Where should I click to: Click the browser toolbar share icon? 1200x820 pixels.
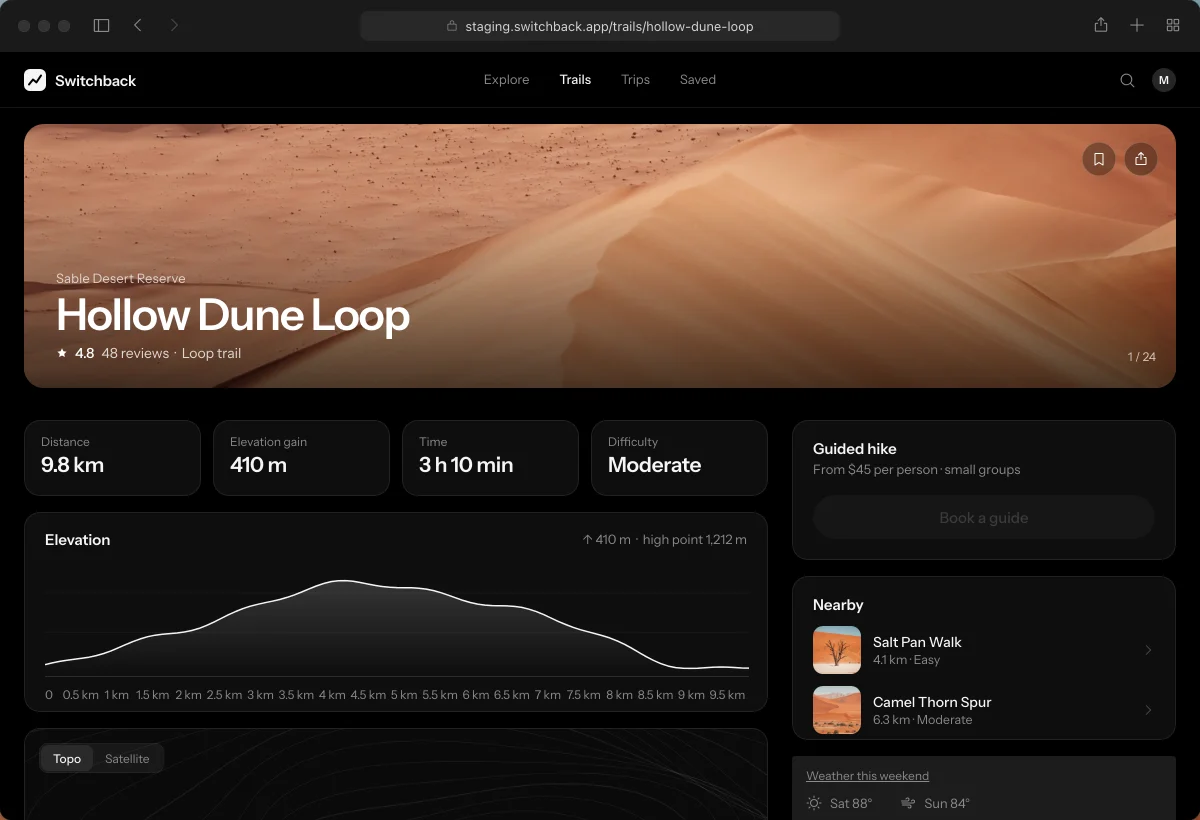coord(1101,25)
